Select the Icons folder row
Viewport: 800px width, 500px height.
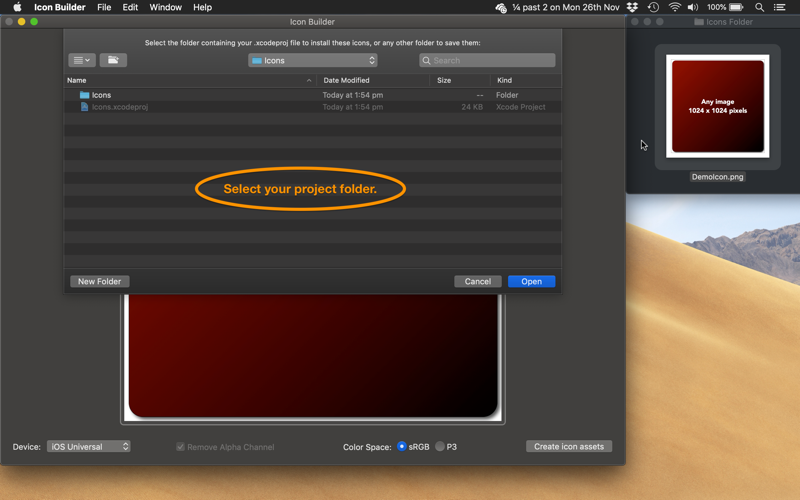point(313,95)
